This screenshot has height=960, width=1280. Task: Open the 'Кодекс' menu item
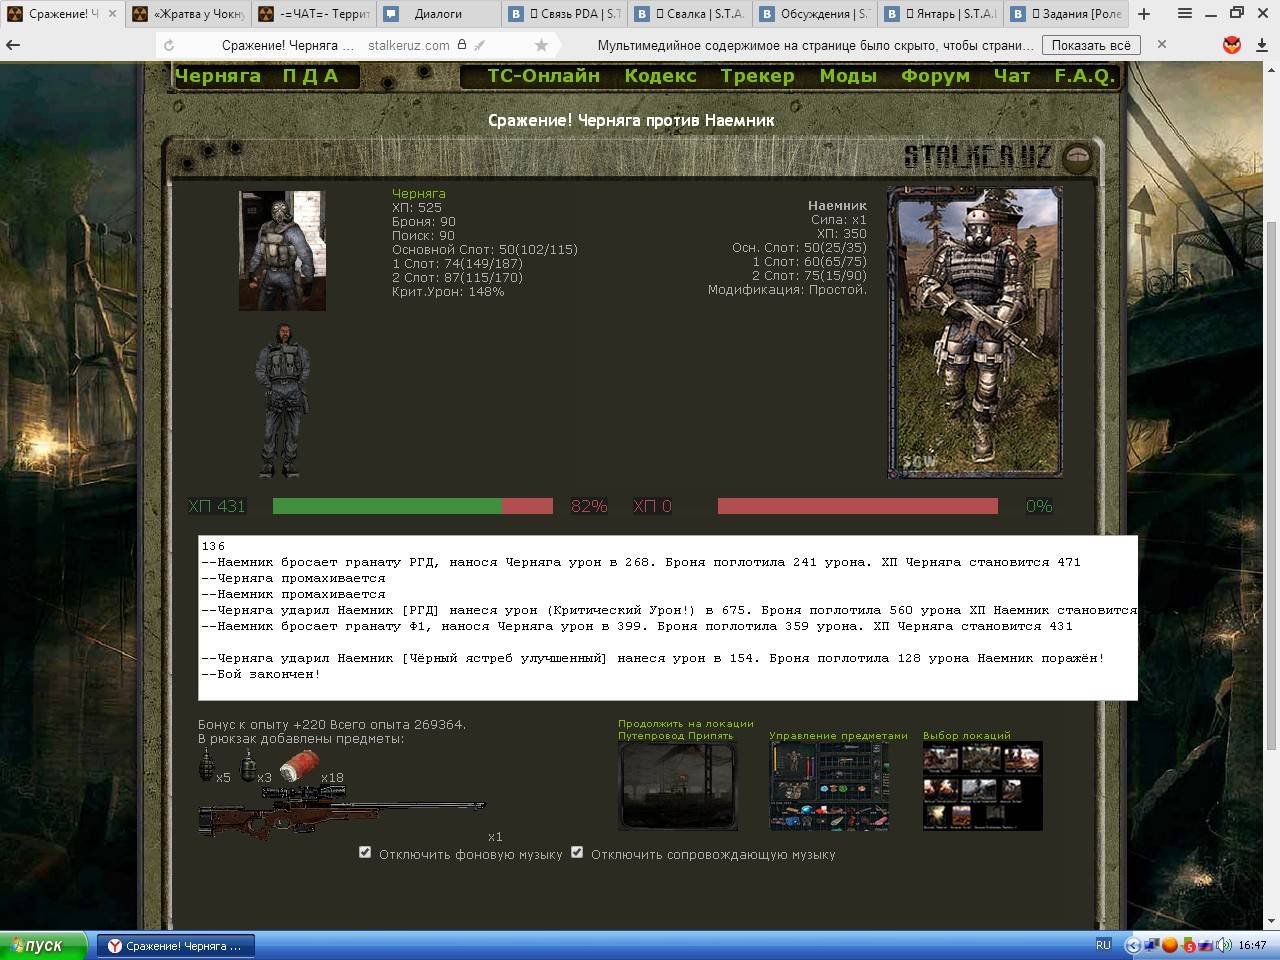click(660, 76)
